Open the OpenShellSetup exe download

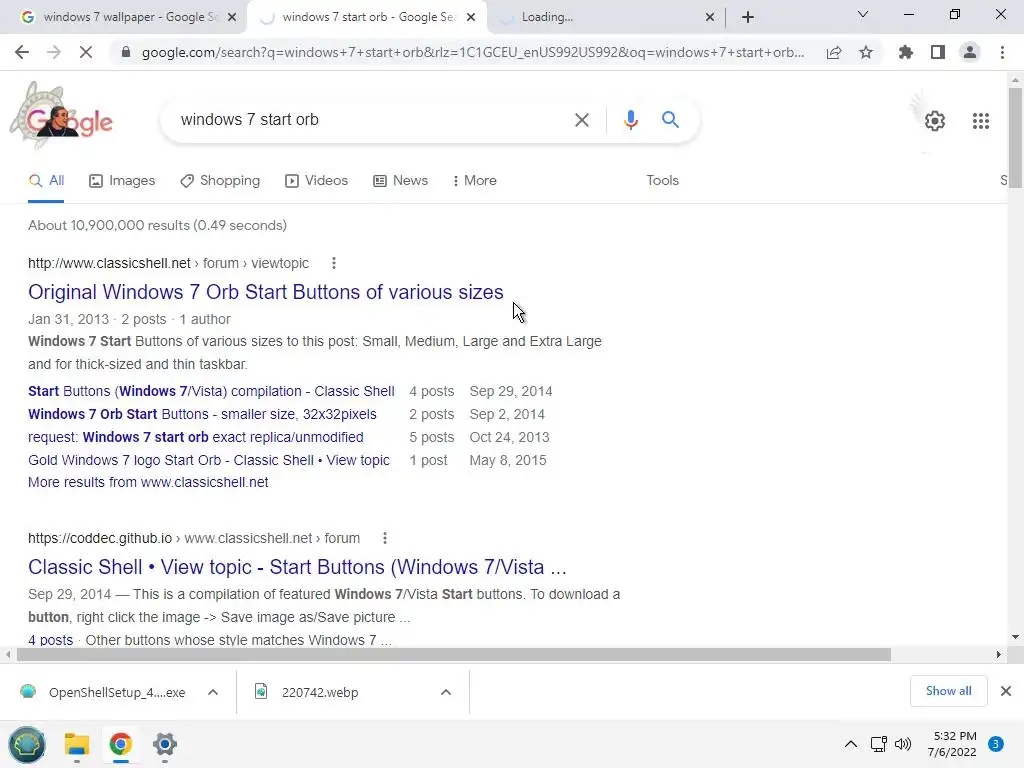point(104,692)
